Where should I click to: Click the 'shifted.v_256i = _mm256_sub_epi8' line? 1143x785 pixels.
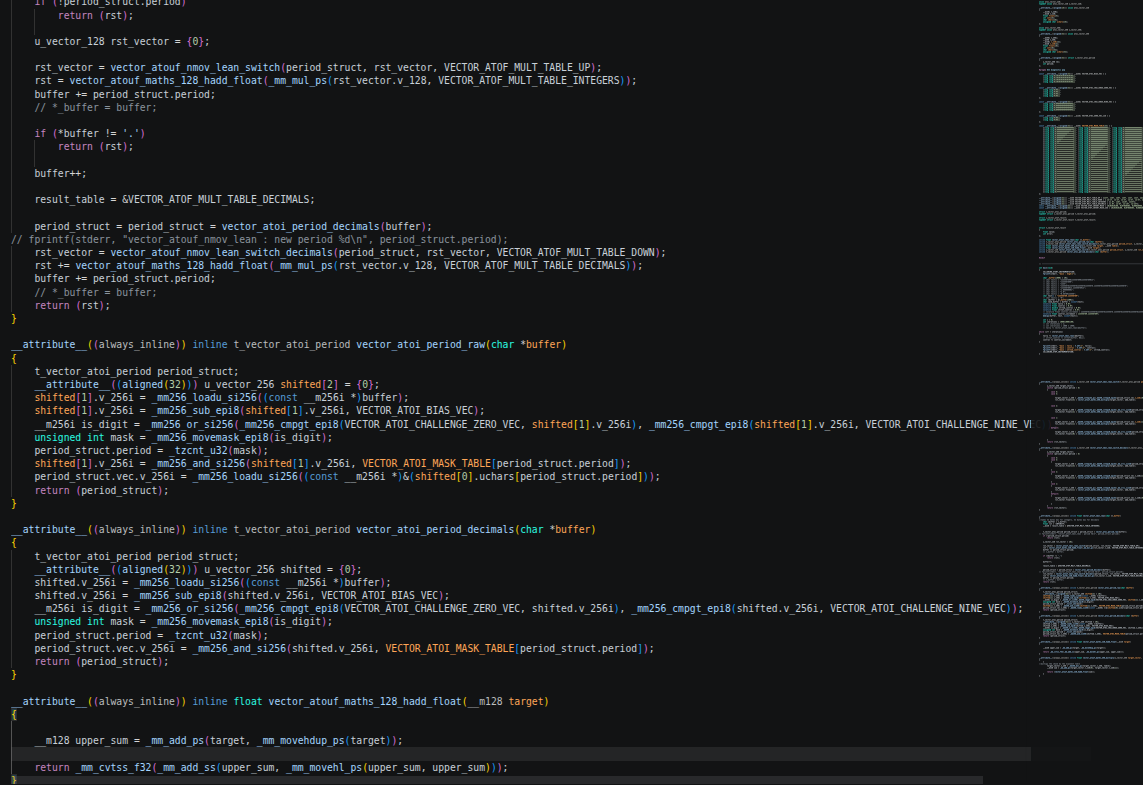pos(242,595)
